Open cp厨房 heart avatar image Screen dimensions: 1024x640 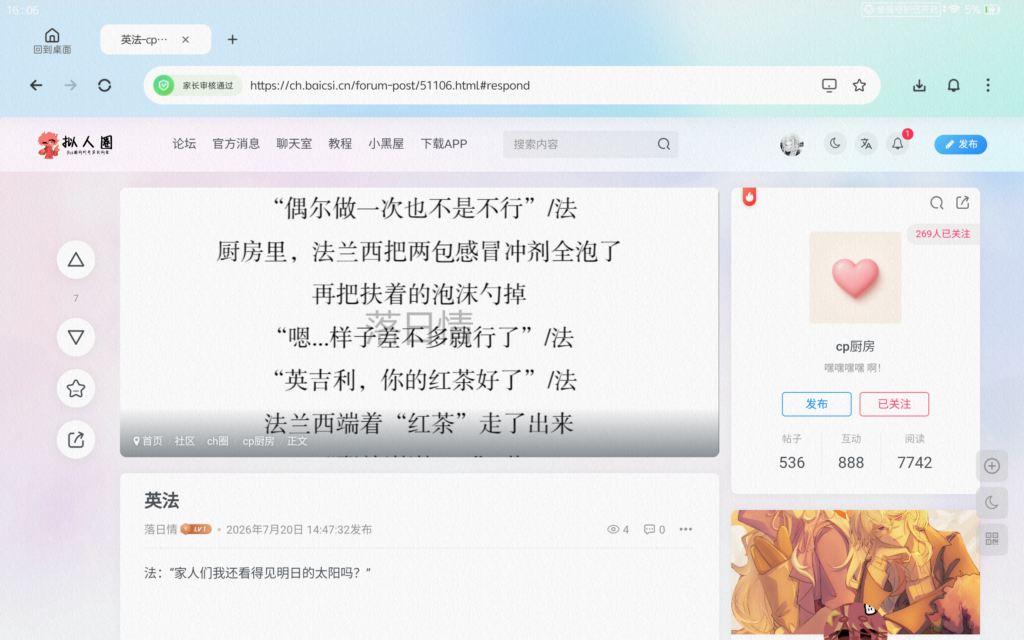[x=855, y=278]
